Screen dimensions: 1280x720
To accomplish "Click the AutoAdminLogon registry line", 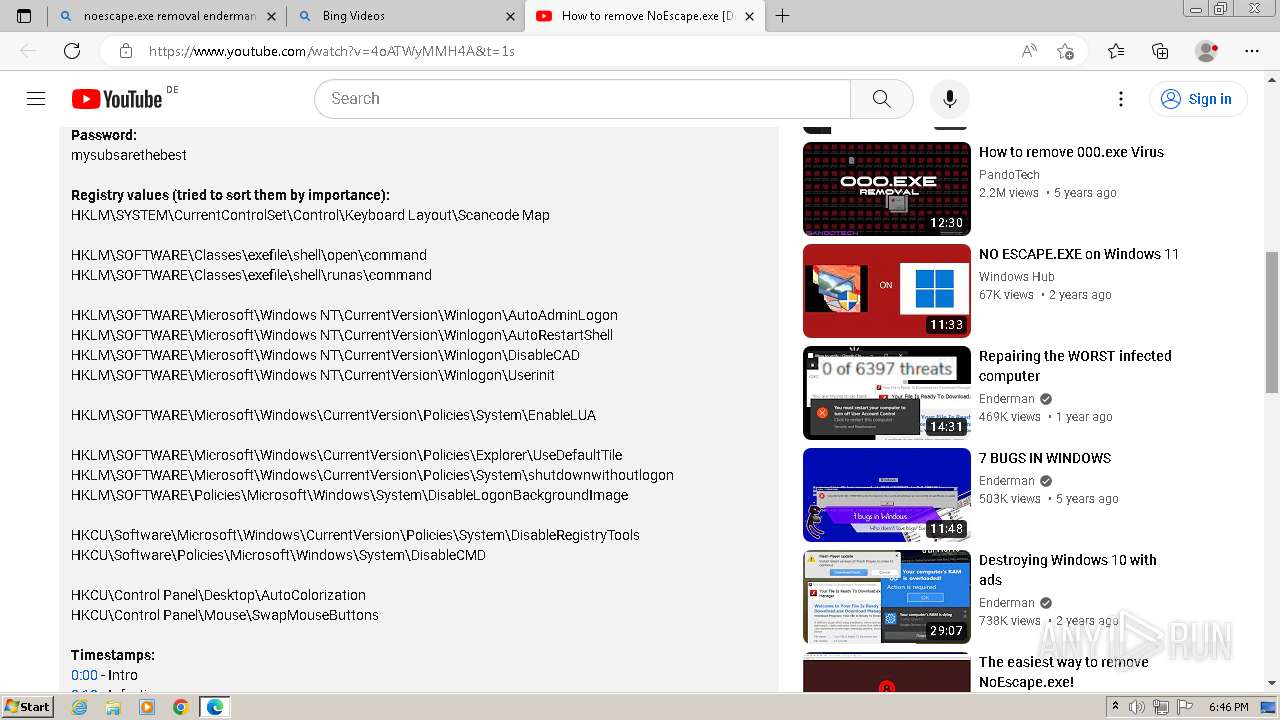I will pyautogui.click(x=344, y=315).
